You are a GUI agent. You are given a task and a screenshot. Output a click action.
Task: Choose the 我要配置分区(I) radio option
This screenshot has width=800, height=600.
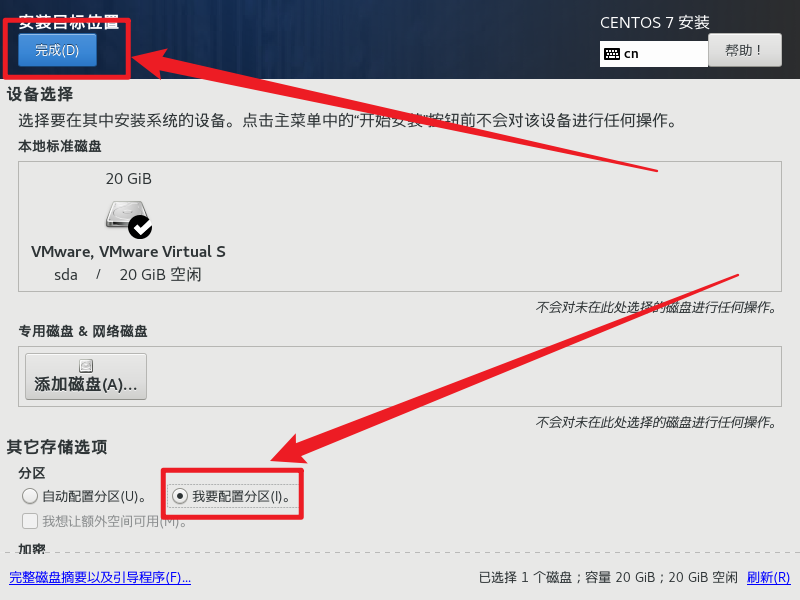pos(180,496)
